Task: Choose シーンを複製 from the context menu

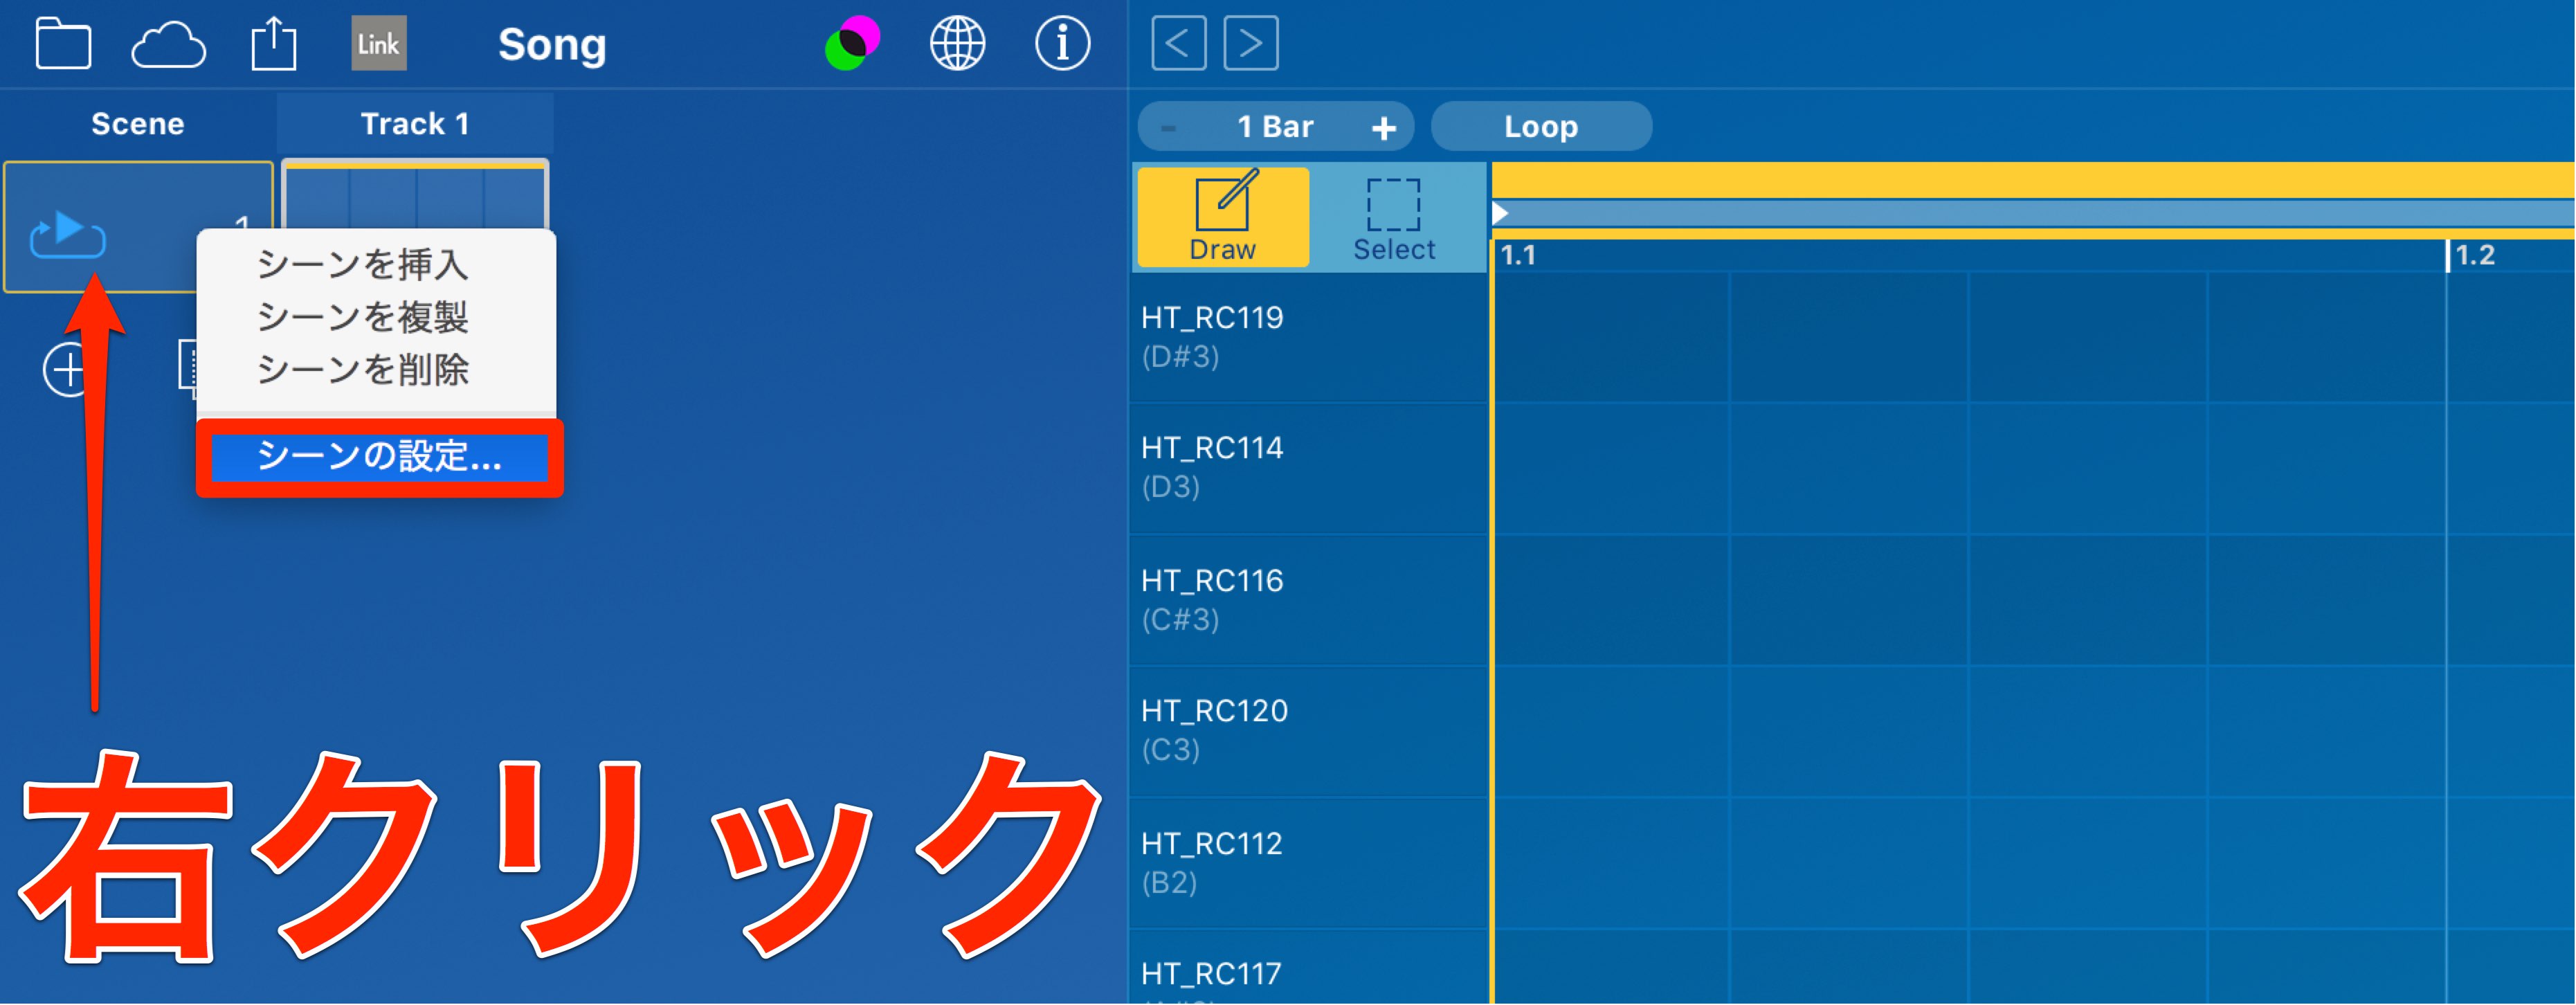Action: [x=362, y=317]
